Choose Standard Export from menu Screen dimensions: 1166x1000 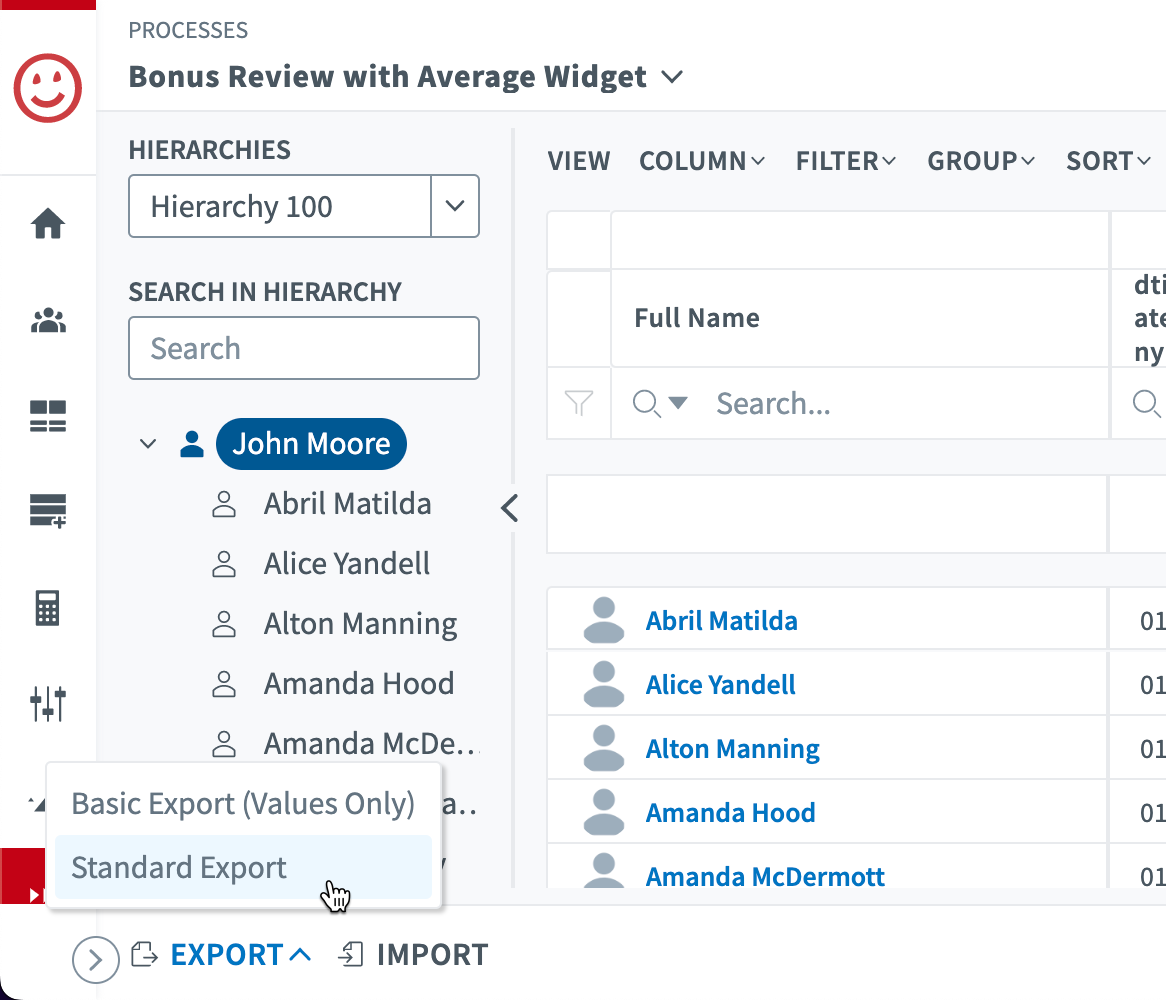pos(180,868)
